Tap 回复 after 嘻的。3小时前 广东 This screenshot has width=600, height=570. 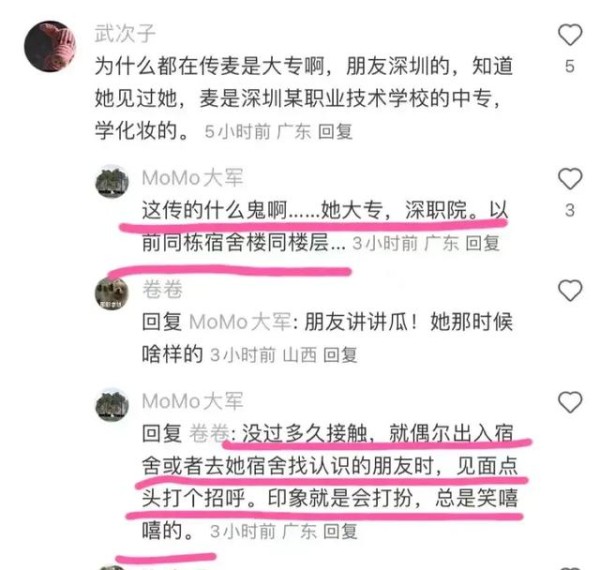tap(340, 531)
